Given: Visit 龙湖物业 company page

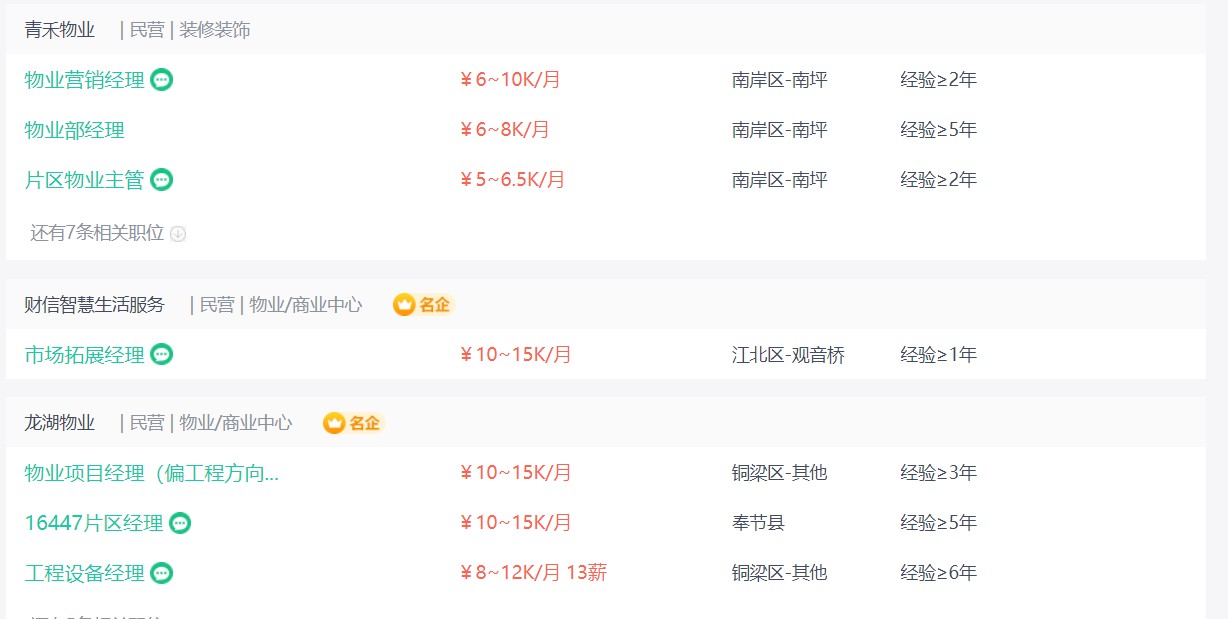Looking at the screenshot, I should tap(60, 423).
